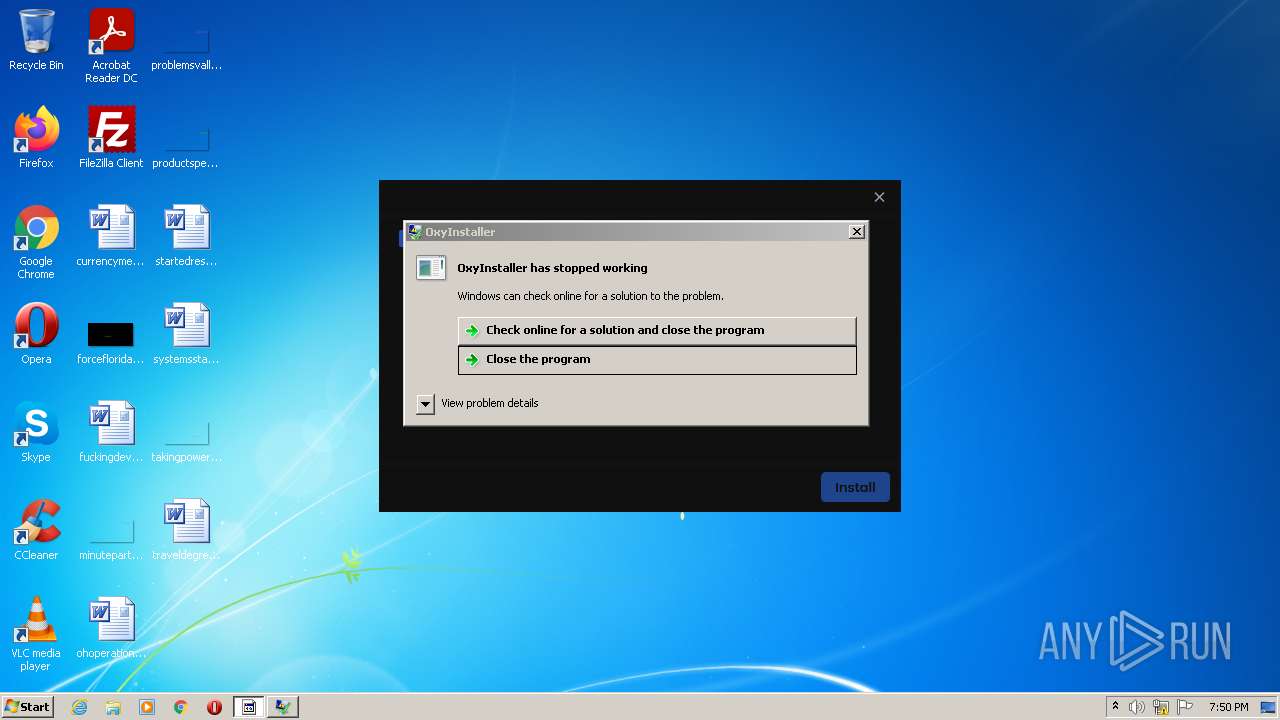1280x720 pixels.
Task: Open CCleaner desktop shortcut
Action: coord(36,530)
